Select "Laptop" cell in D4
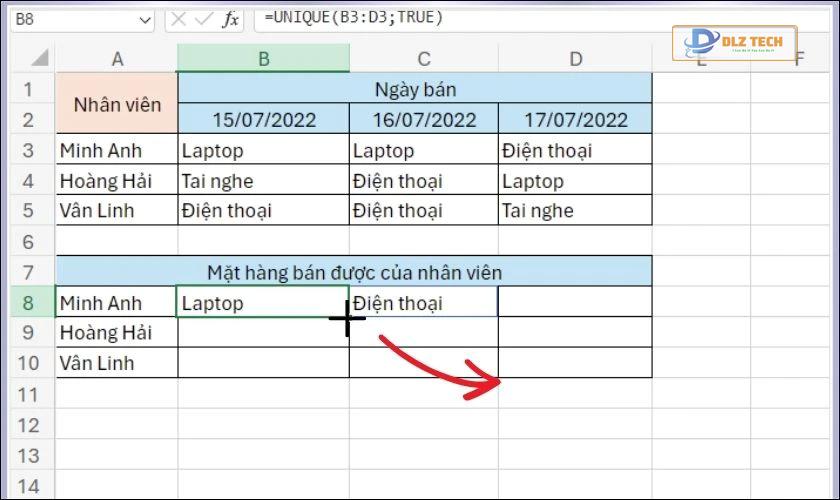 tap(575, 180)
